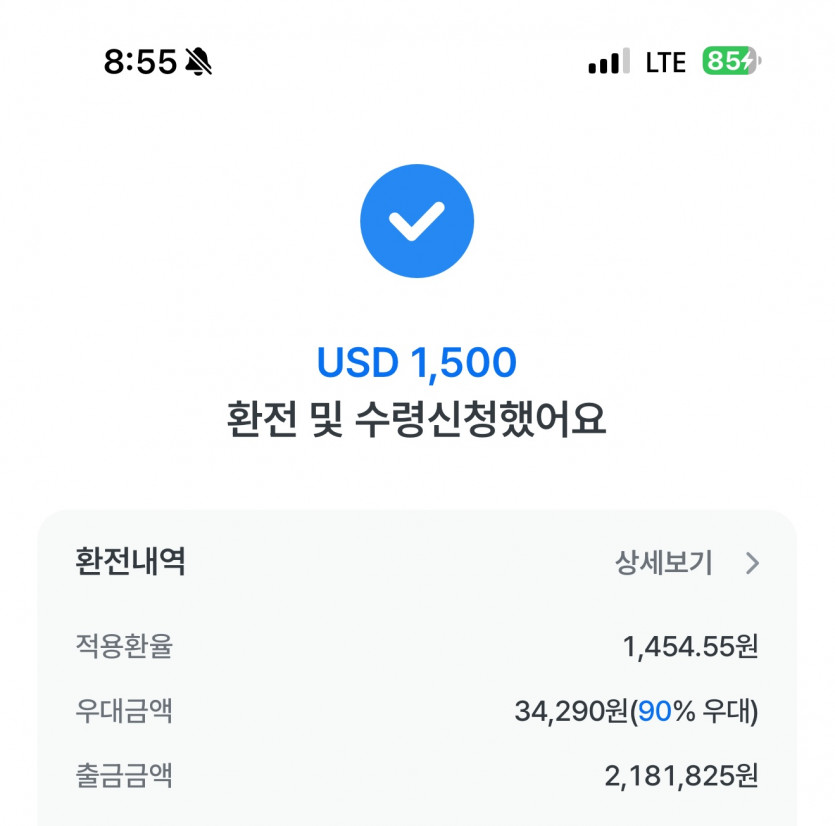835x826 pixels.
Task: Tap the silent mode bell icon
Action: [198, 62]
